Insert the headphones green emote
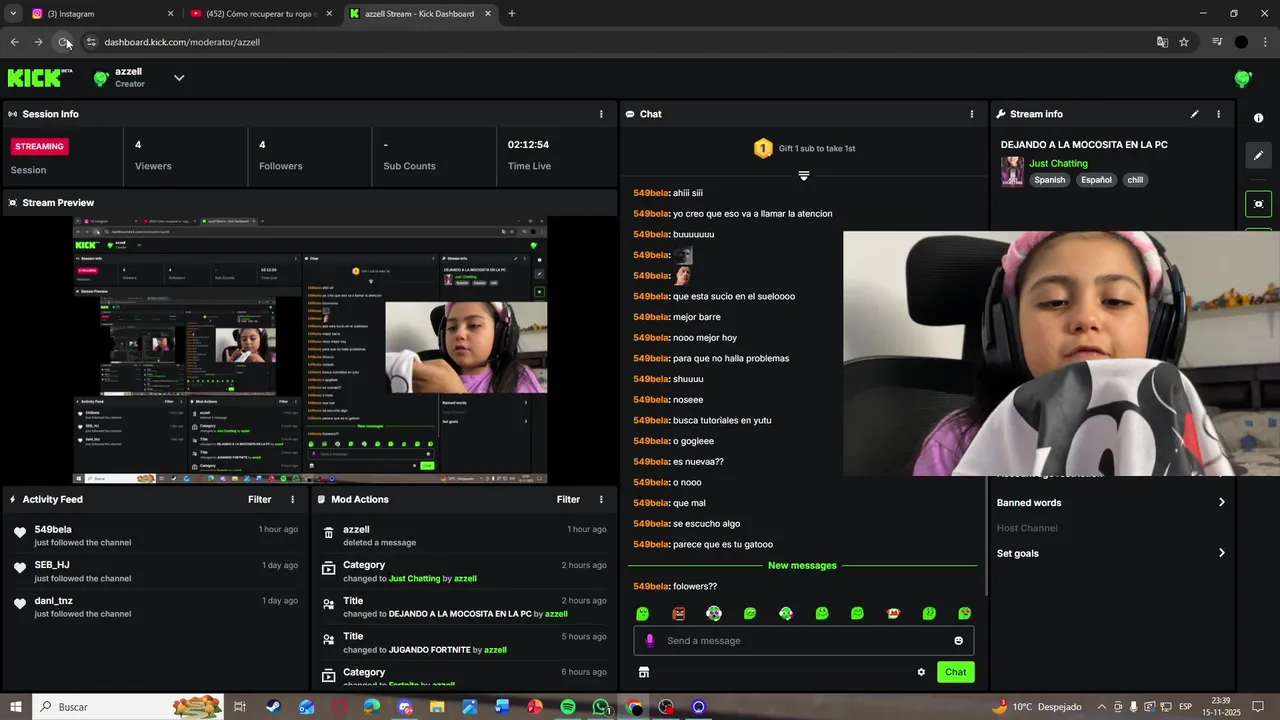 pos(714,613)
